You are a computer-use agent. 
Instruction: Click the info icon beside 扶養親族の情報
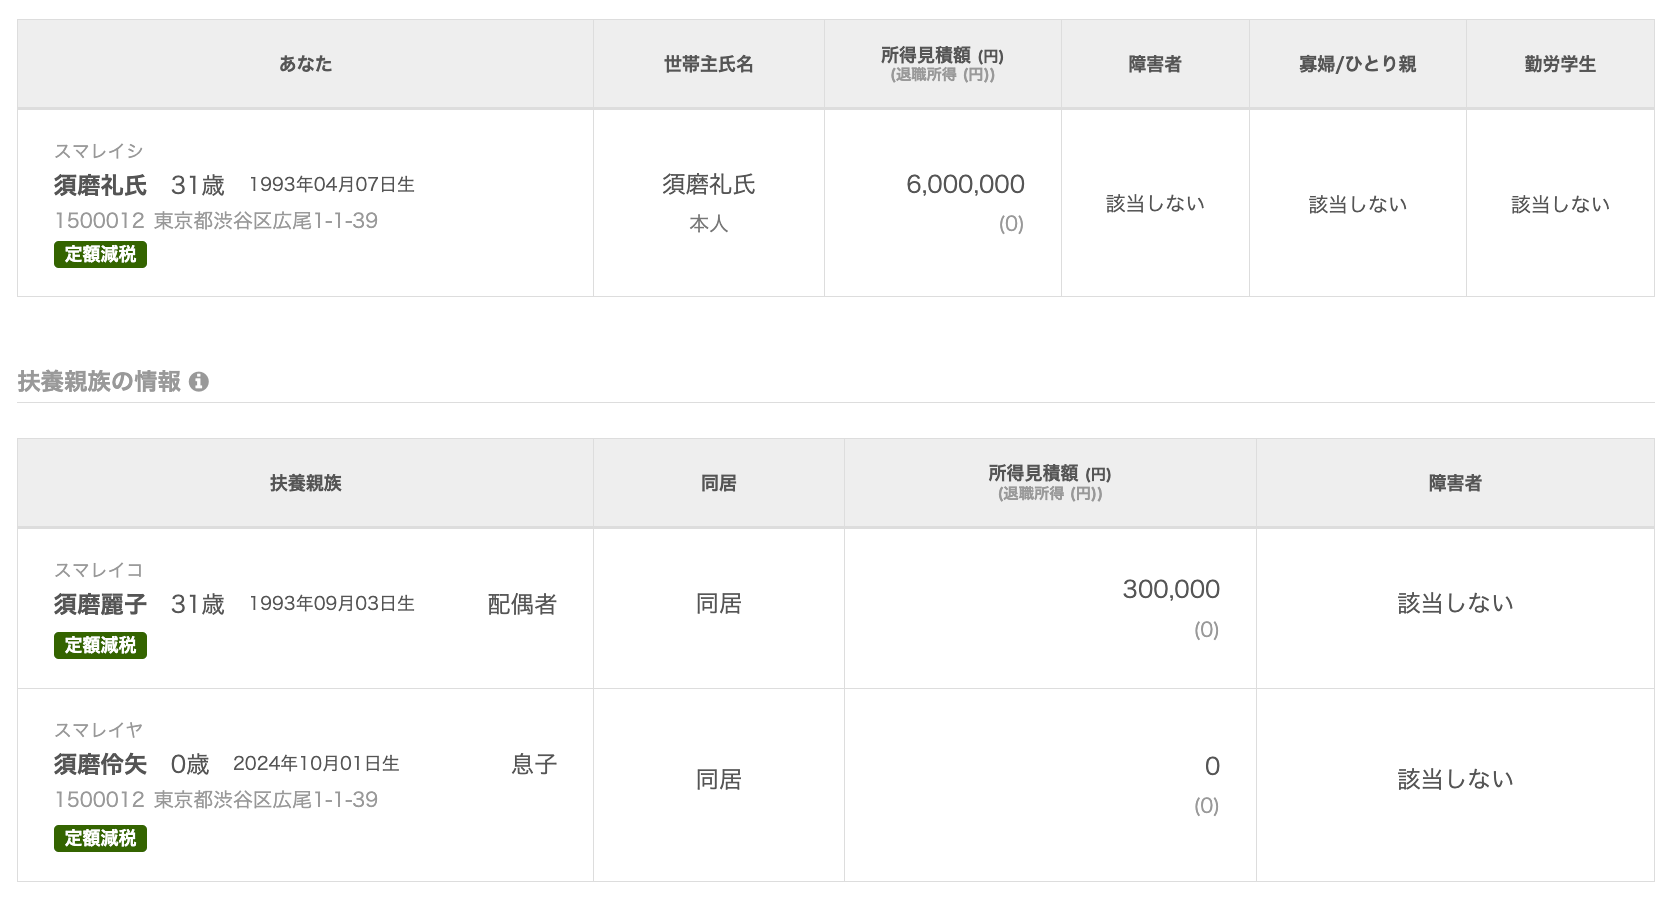[x=199, y=382]
